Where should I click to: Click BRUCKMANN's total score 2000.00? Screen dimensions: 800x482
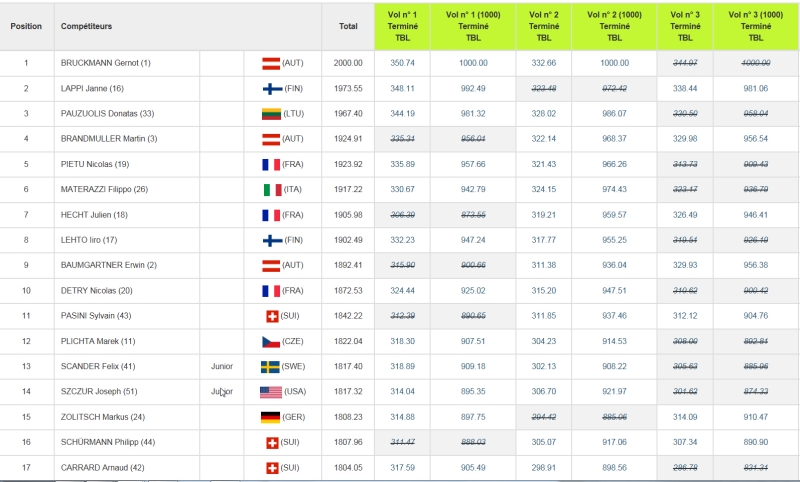tap(348, 63)
